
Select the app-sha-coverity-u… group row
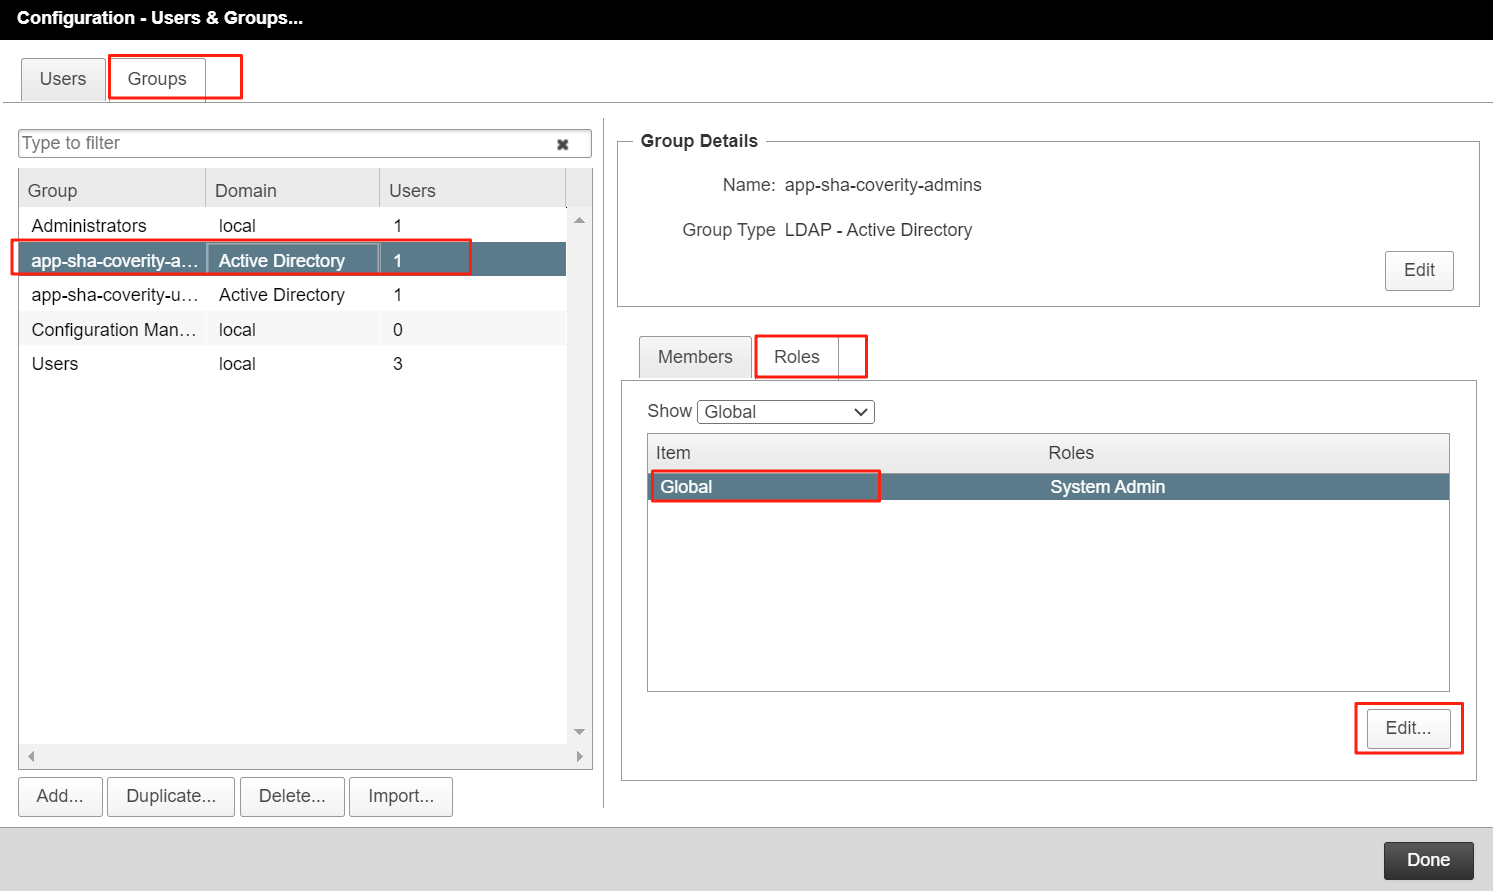(292, 295)
